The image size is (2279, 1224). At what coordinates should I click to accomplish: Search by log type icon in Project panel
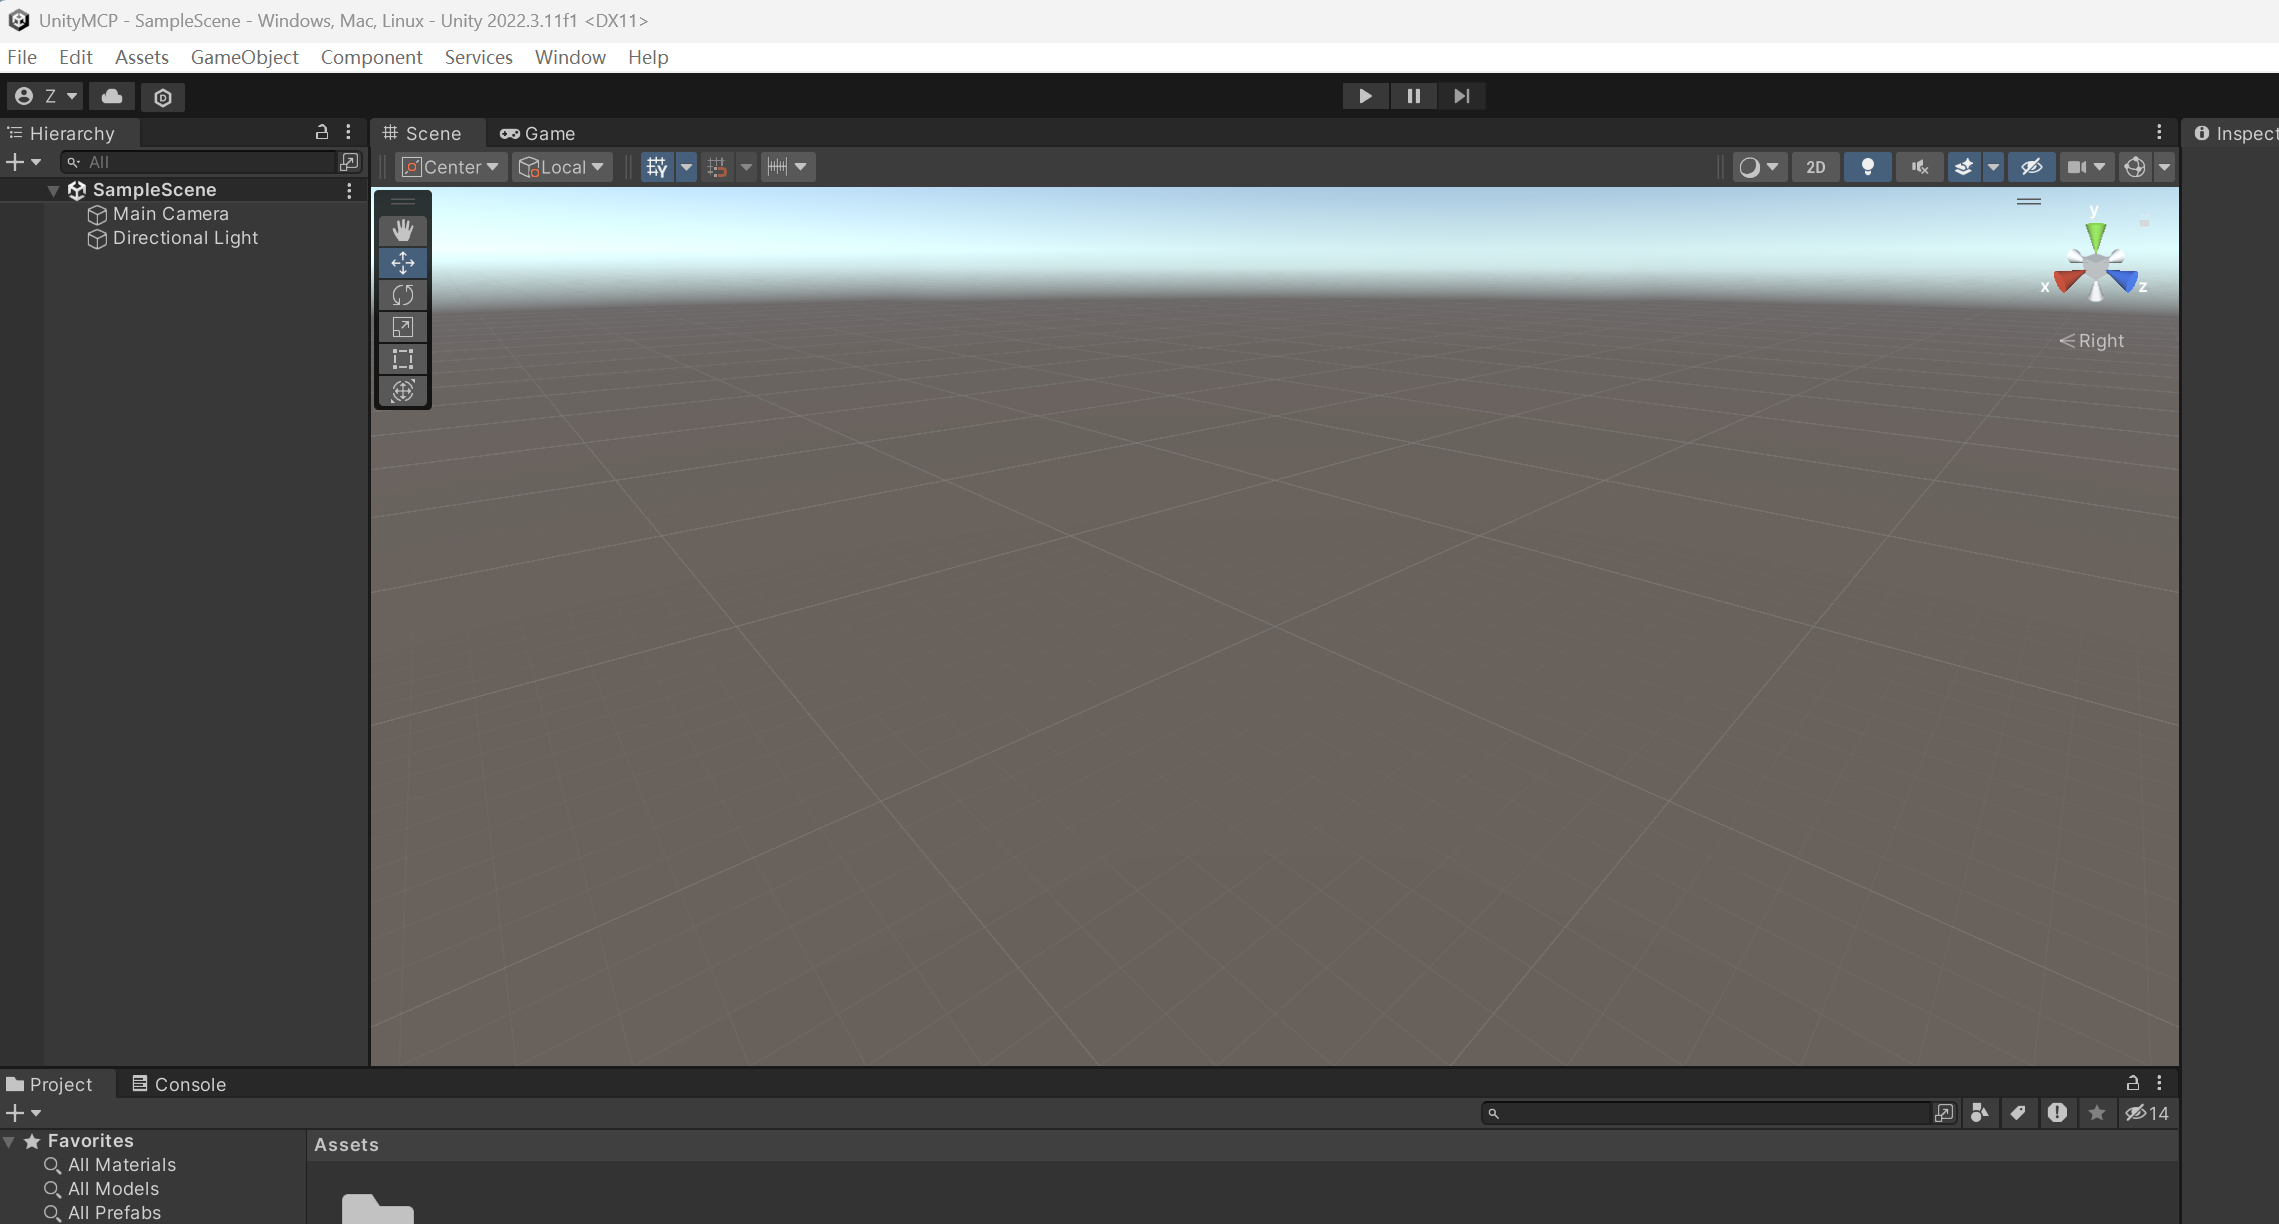[x=2057, y=1113]
